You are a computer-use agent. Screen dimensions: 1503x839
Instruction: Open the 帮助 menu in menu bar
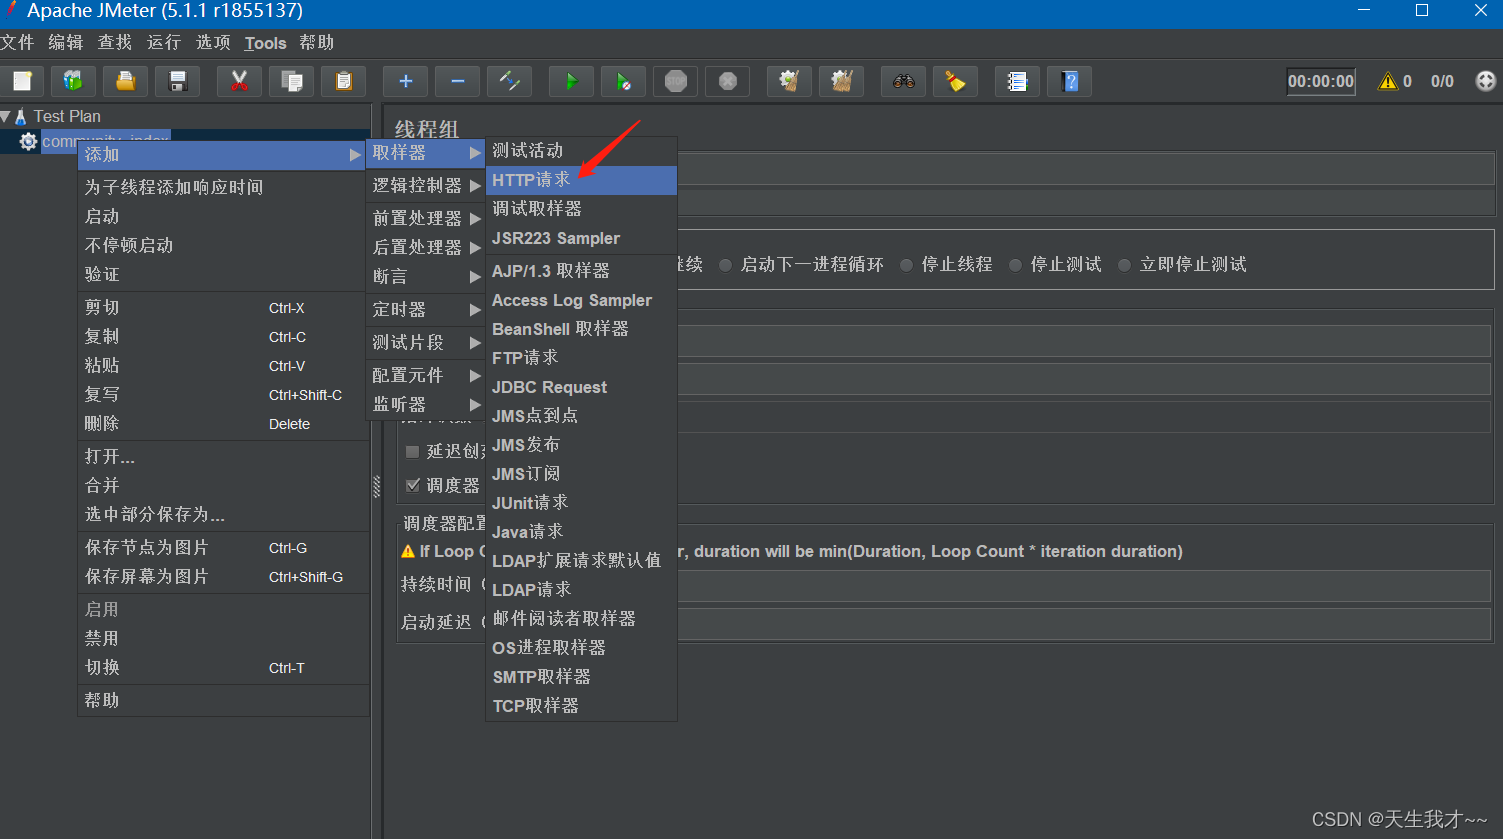[317, 42]
